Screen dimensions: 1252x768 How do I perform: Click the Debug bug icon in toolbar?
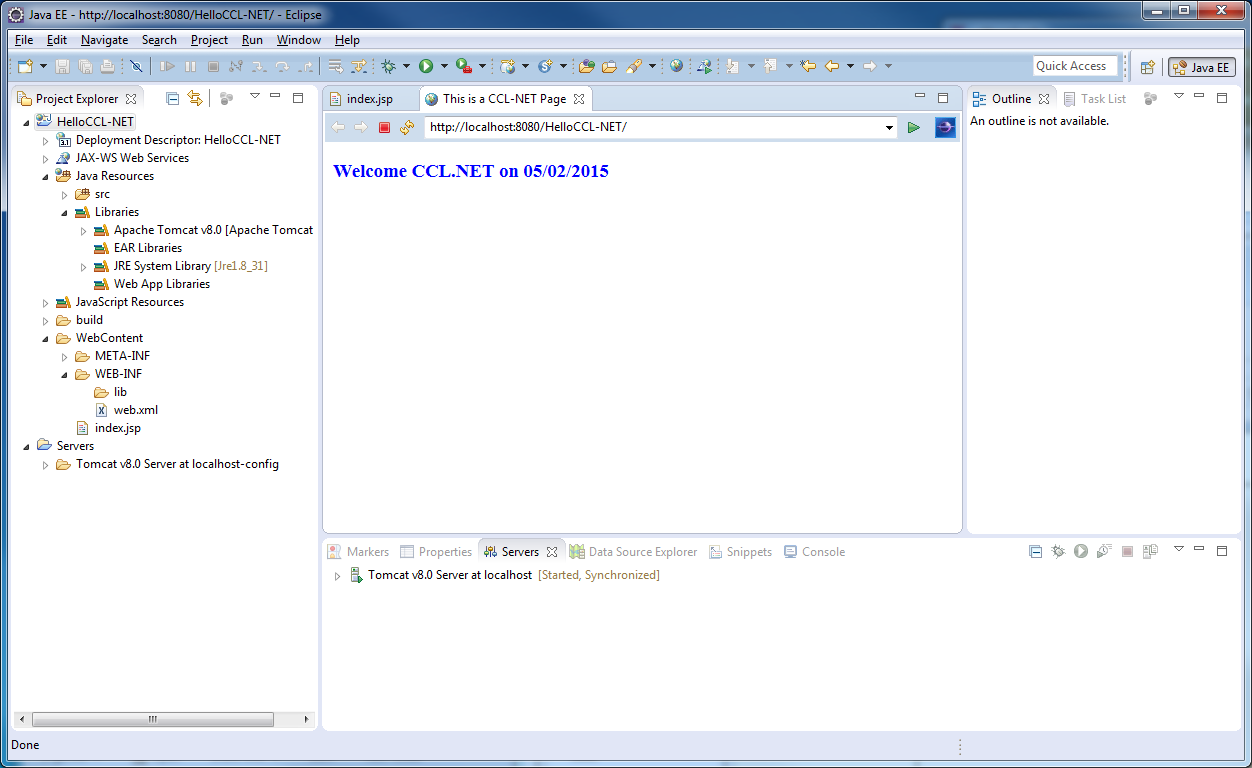388,66
